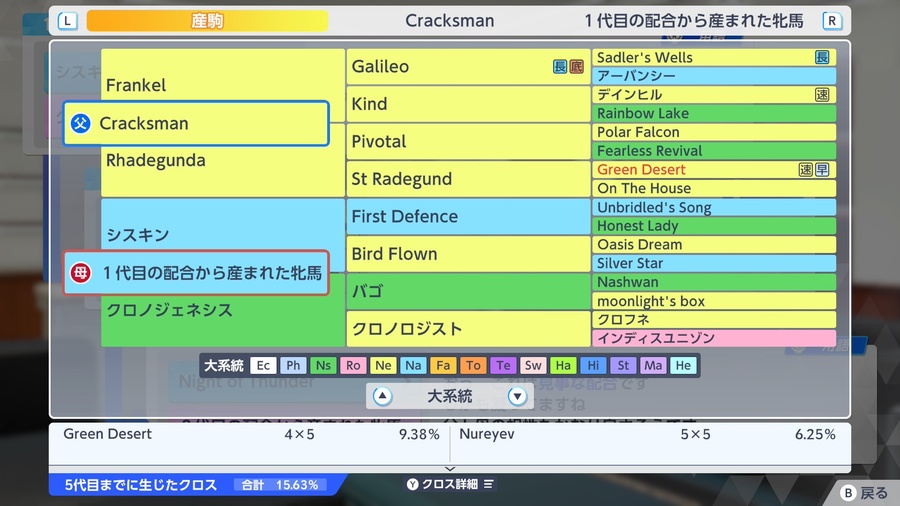Open the Cracksman header tab
The height and width of the screenshot is (506, 900).
449,21
